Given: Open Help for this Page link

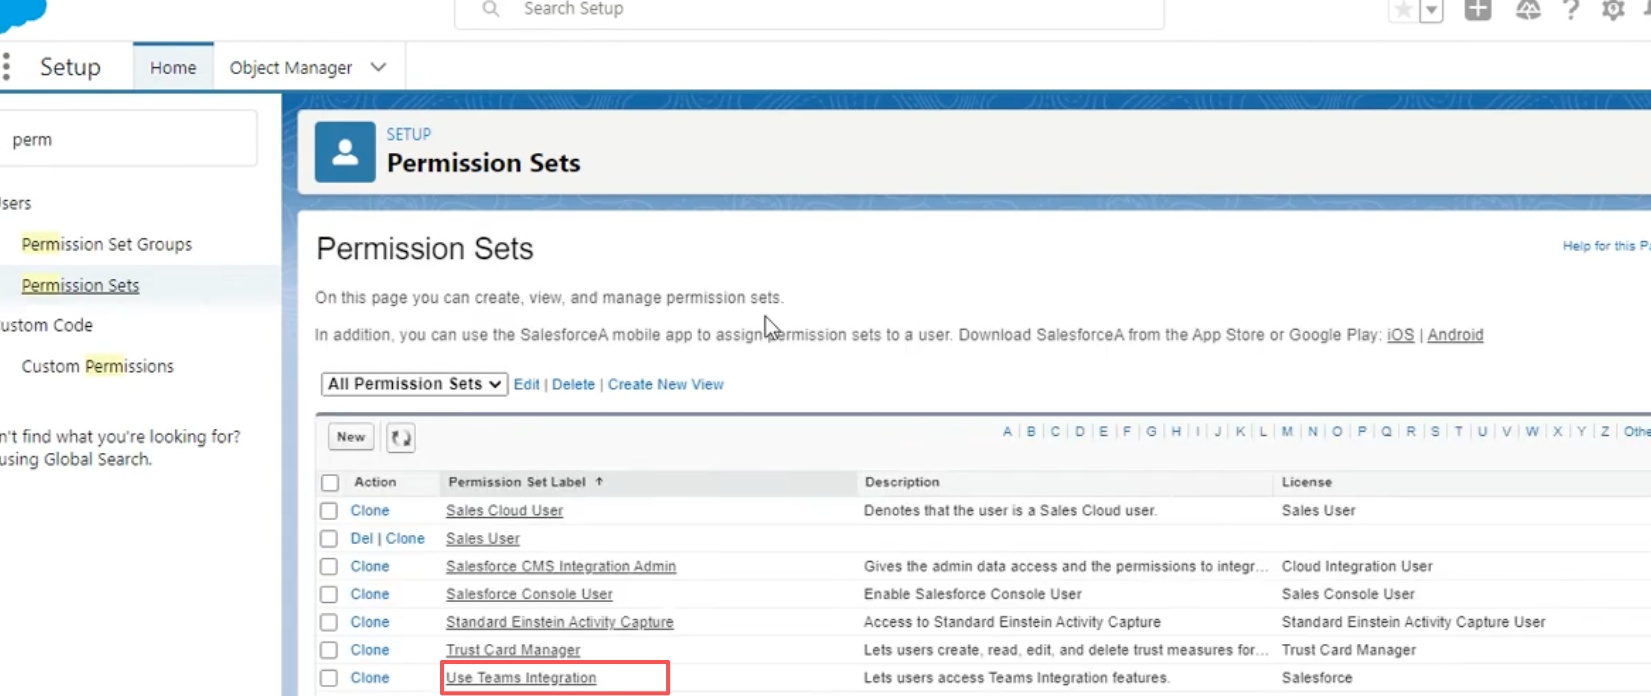Looking at the screenshot, I should point(1606,246).
